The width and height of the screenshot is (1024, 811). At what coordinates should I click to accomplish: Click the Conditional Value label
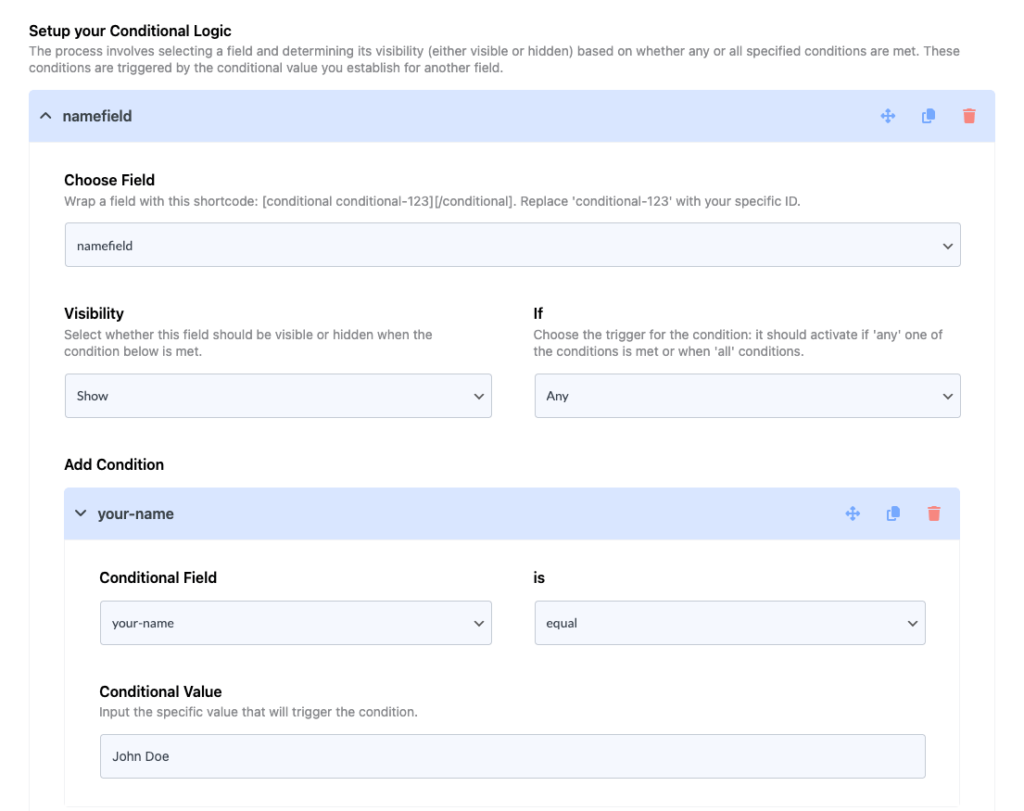point(160,691)
